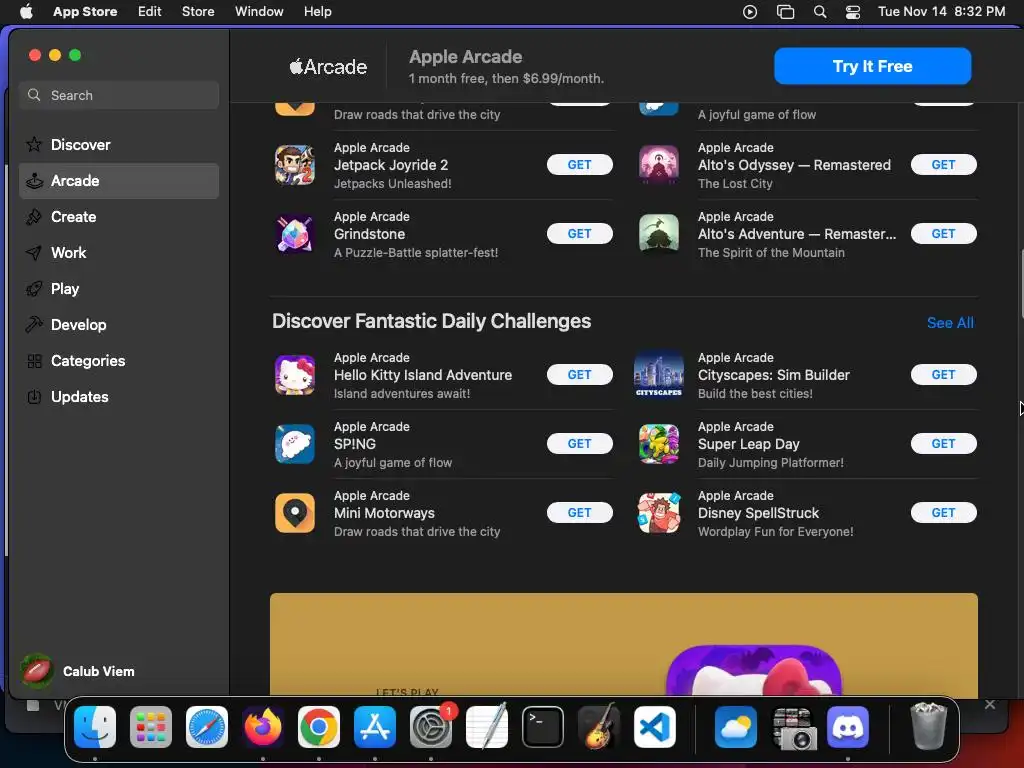Open the Grindstone app icon
The image size is (1024, 768).
pos(295,234)
